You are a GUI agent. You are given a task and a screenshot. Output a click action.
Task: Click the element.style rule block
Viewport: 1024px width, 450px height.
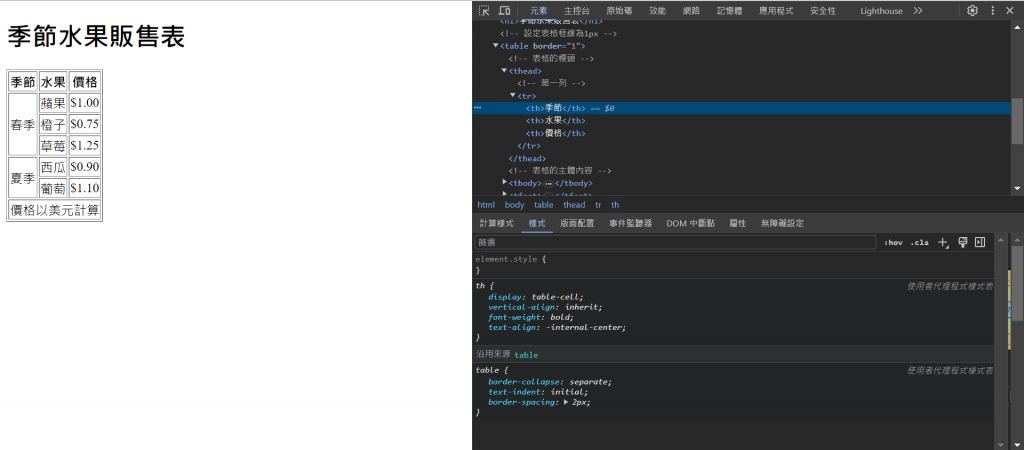pyautogui.click(x=735, y=265)
